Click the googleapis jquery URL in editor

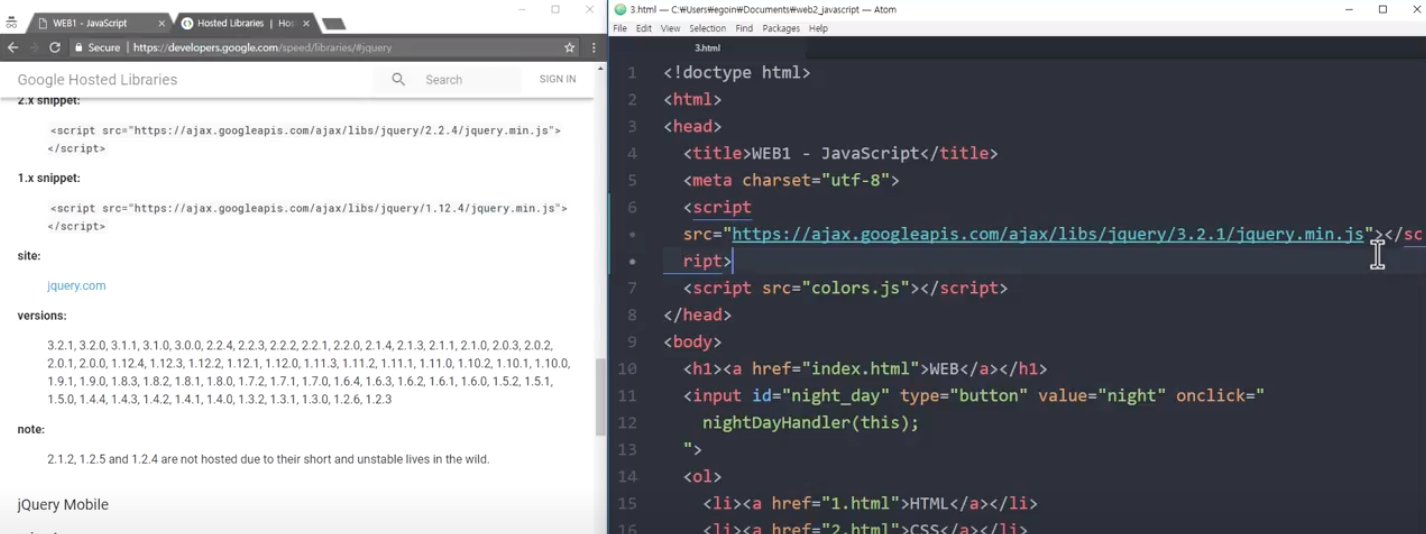click(x=1048, y=234)
